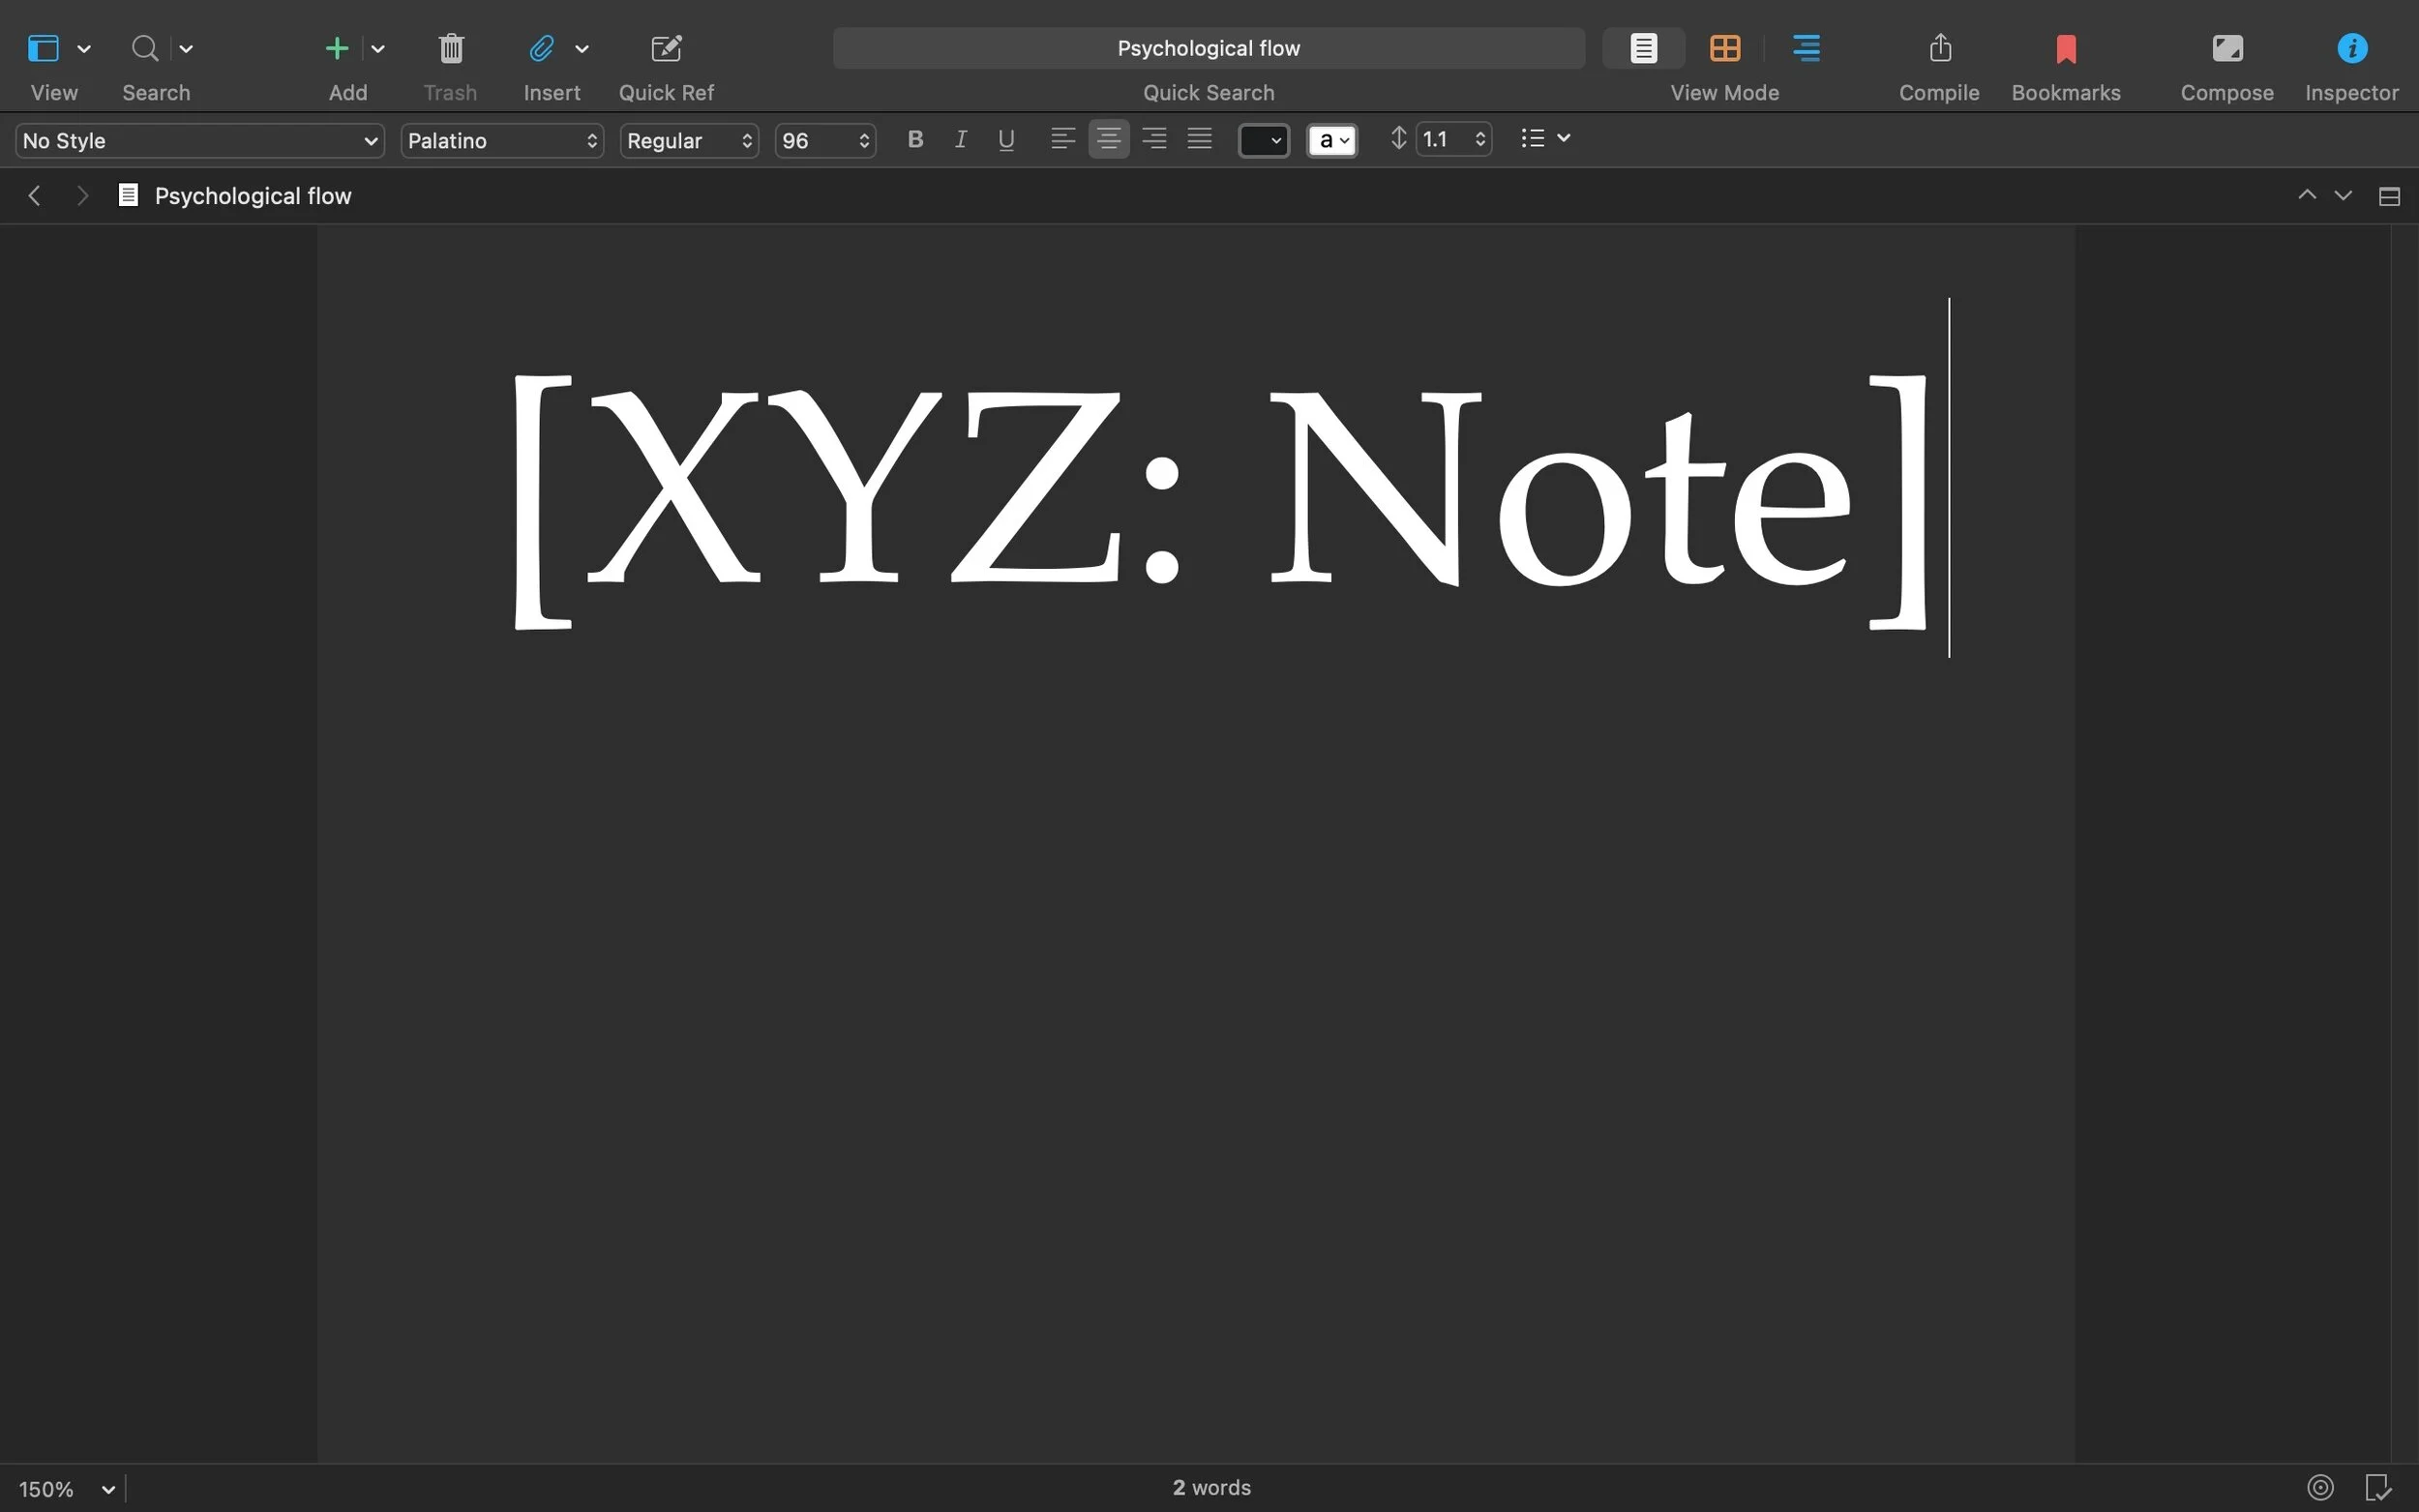
Task: Navigate back using the left arrow
Action: pos(34,195)
